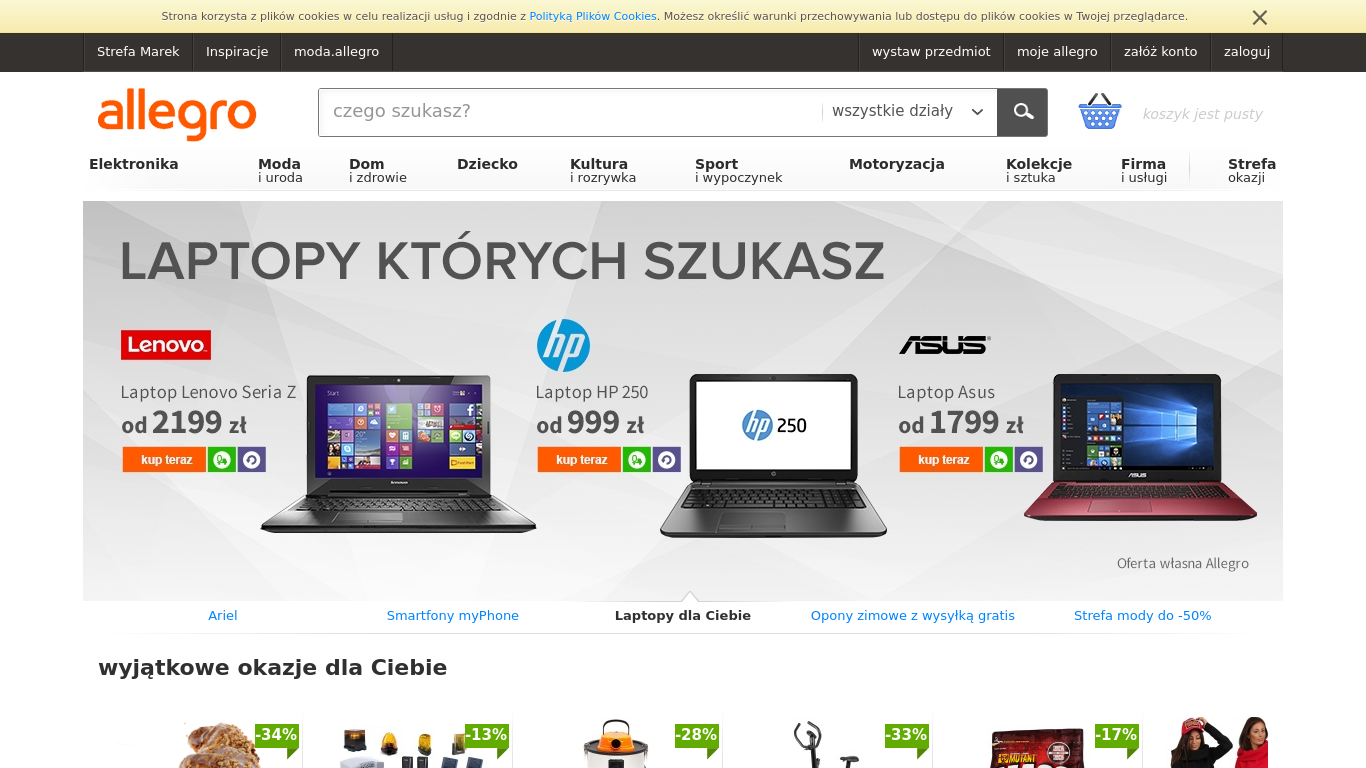
Task: Switch to the 'Smartfony myPhone' banner tab
Action: click(452, 616)
